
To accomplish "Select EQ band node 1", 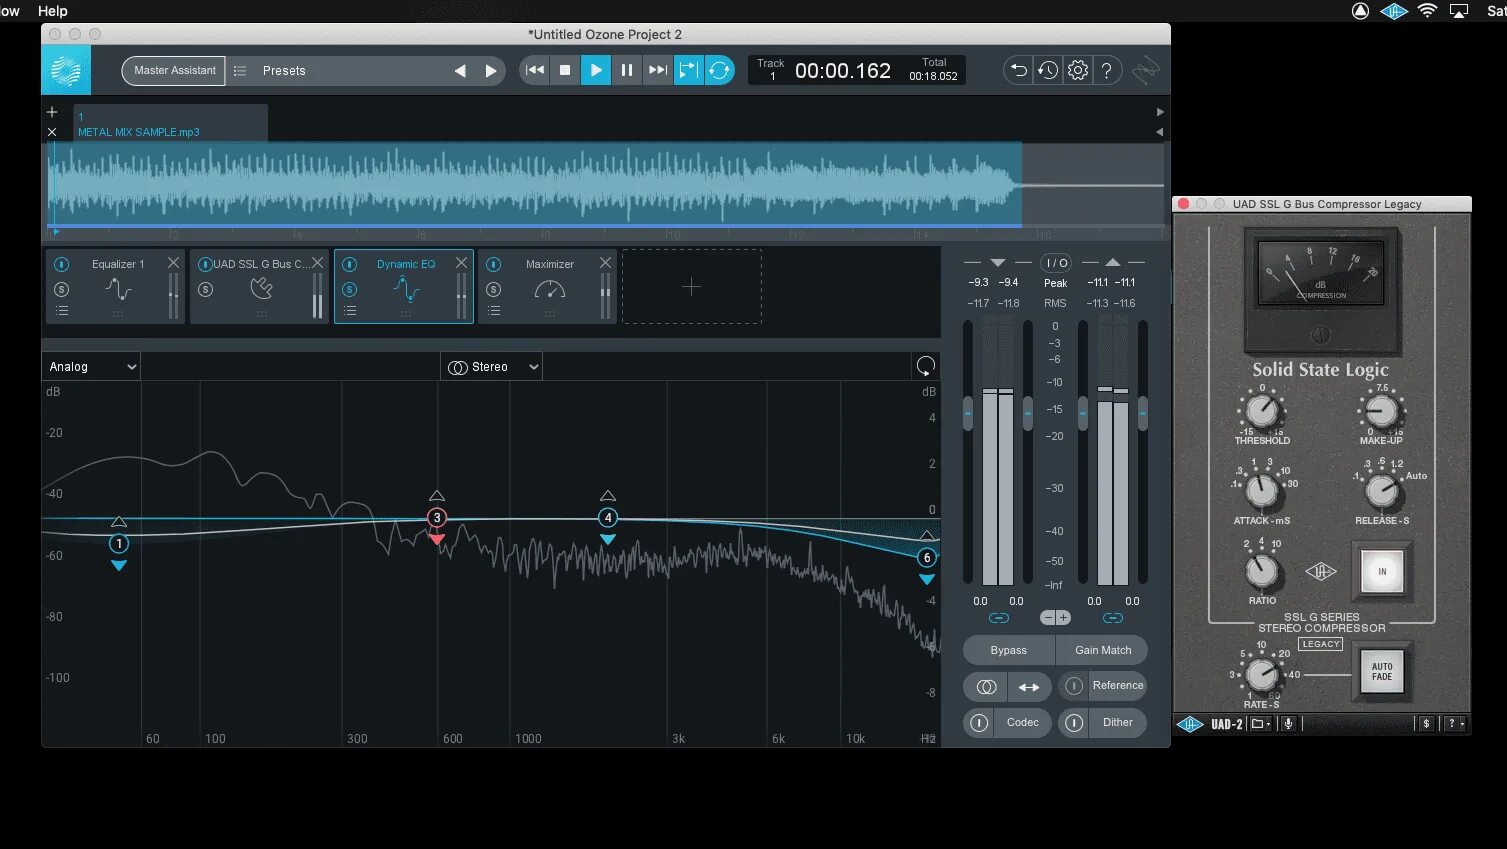I will point(119,544).
